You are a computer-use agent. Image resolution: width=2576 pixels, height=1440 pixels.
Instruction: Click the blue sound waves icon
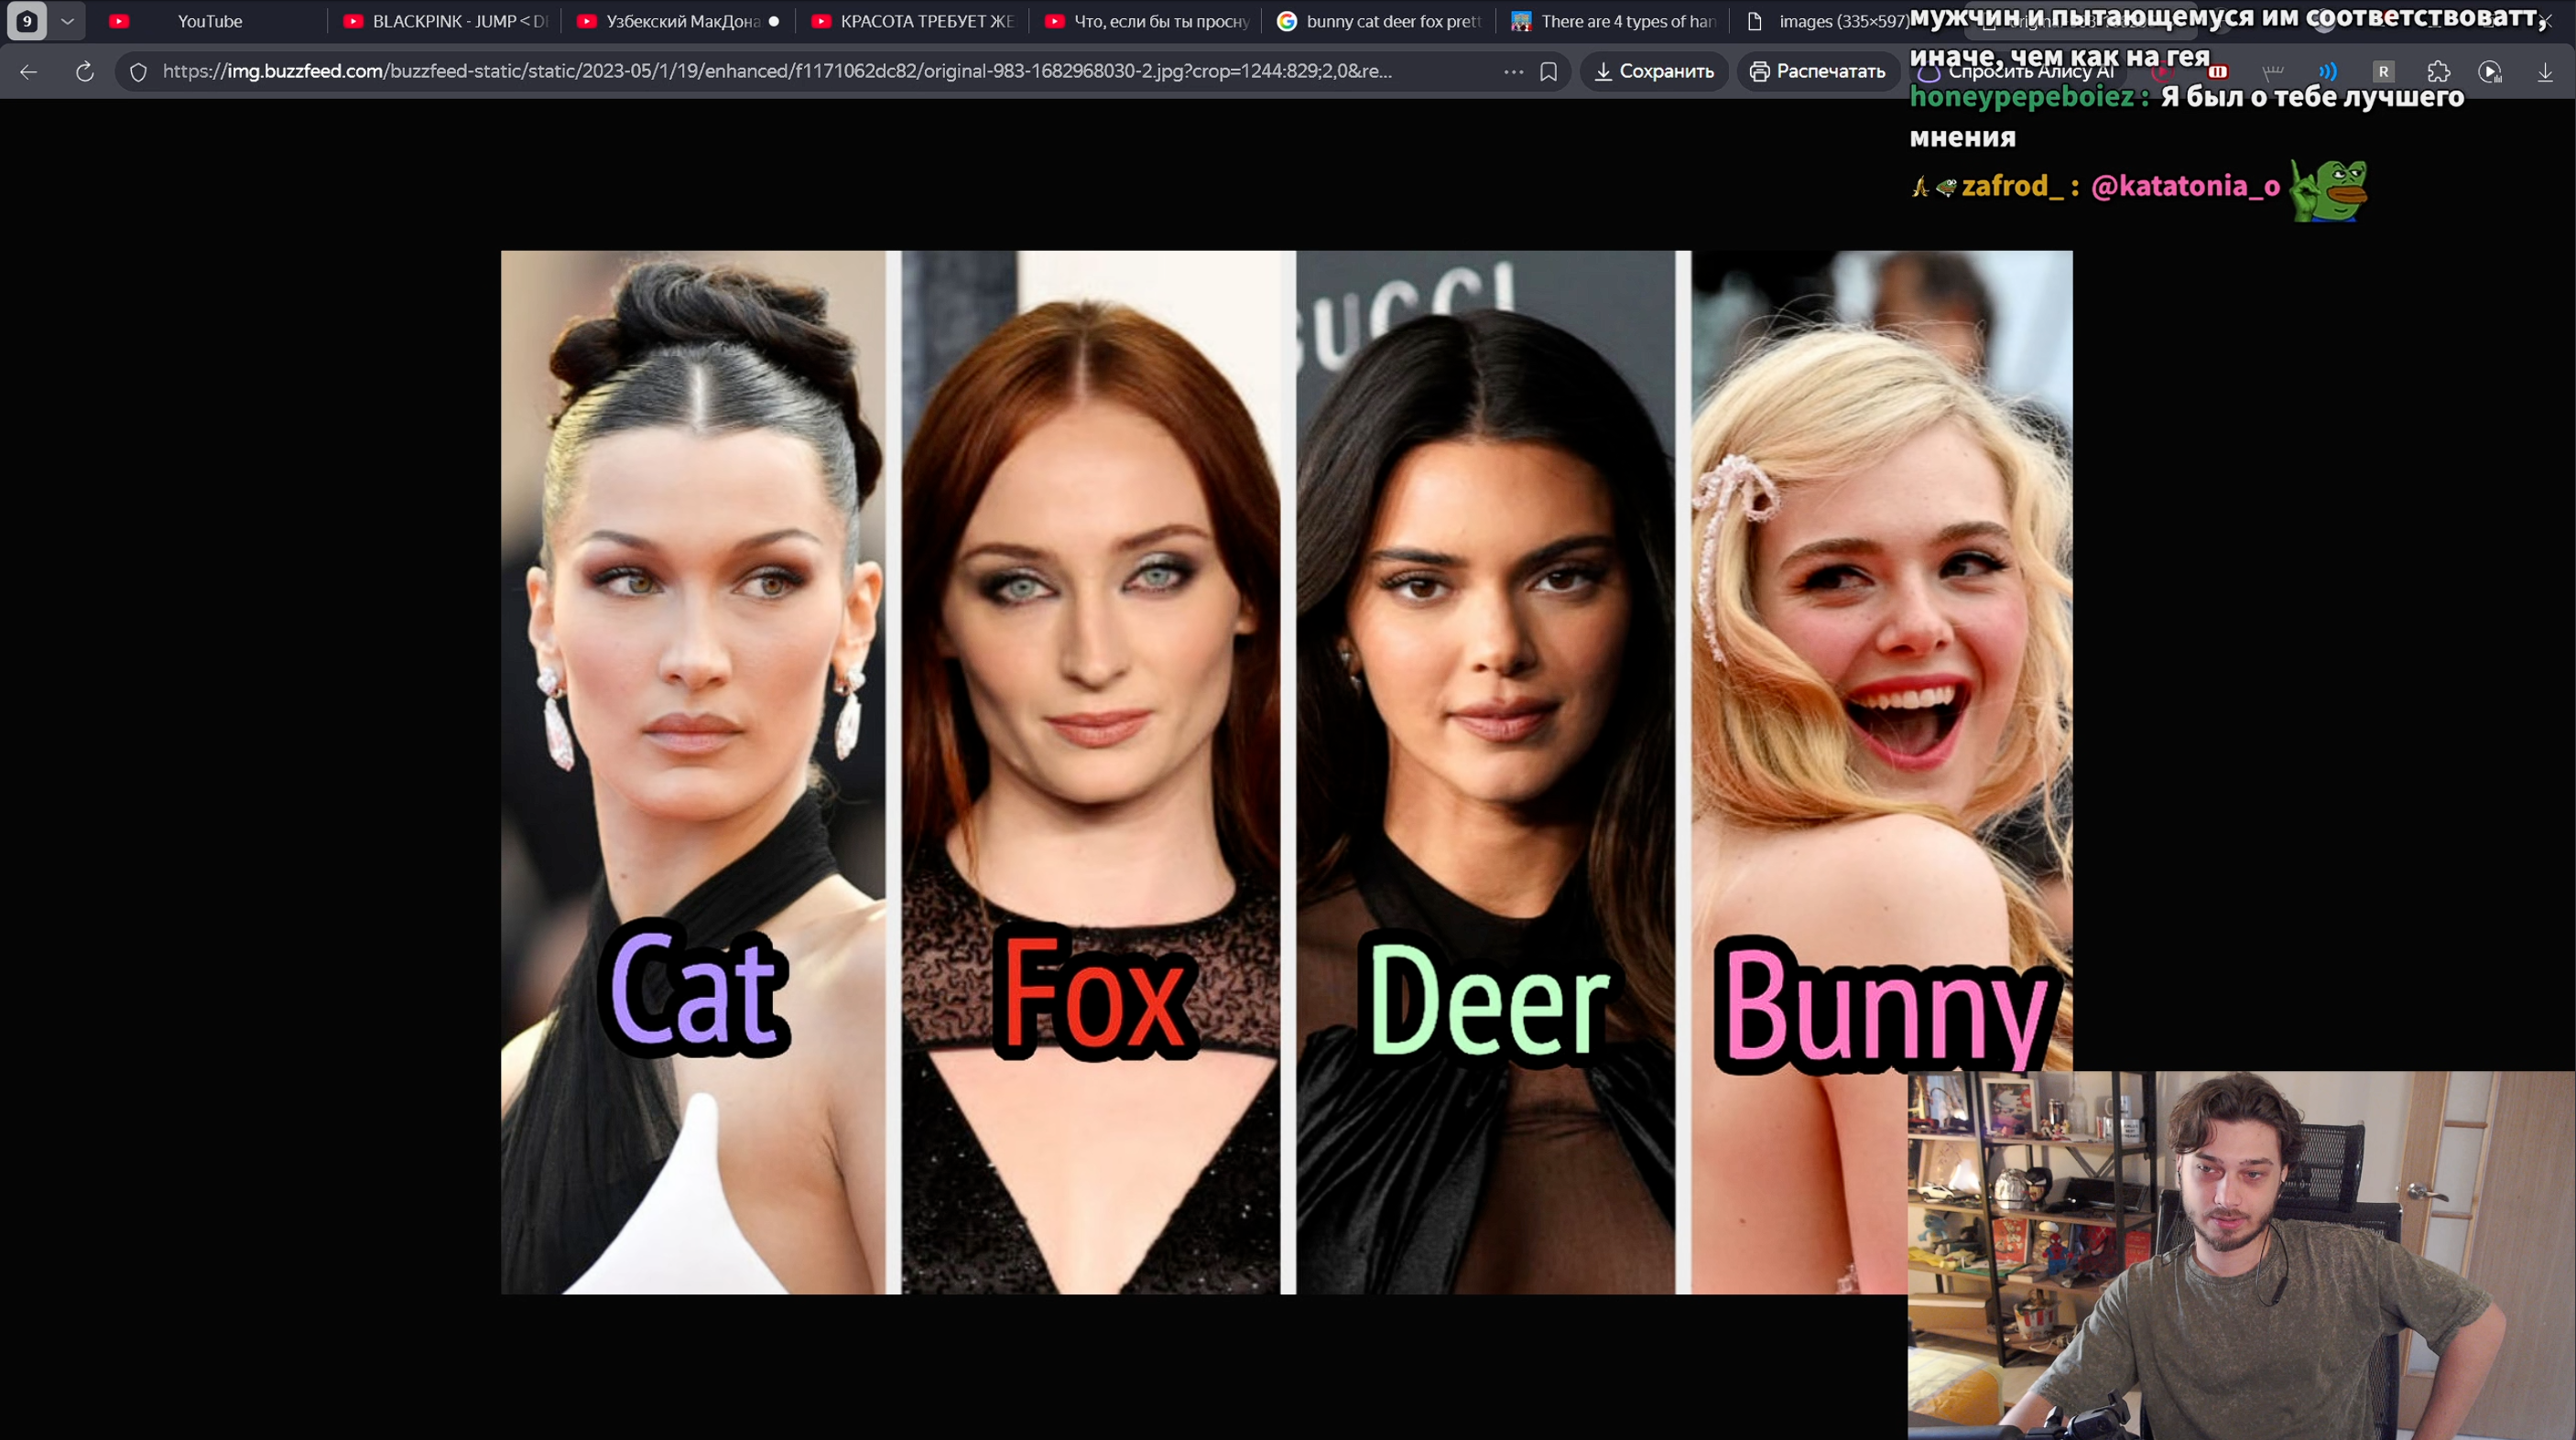2328,71
